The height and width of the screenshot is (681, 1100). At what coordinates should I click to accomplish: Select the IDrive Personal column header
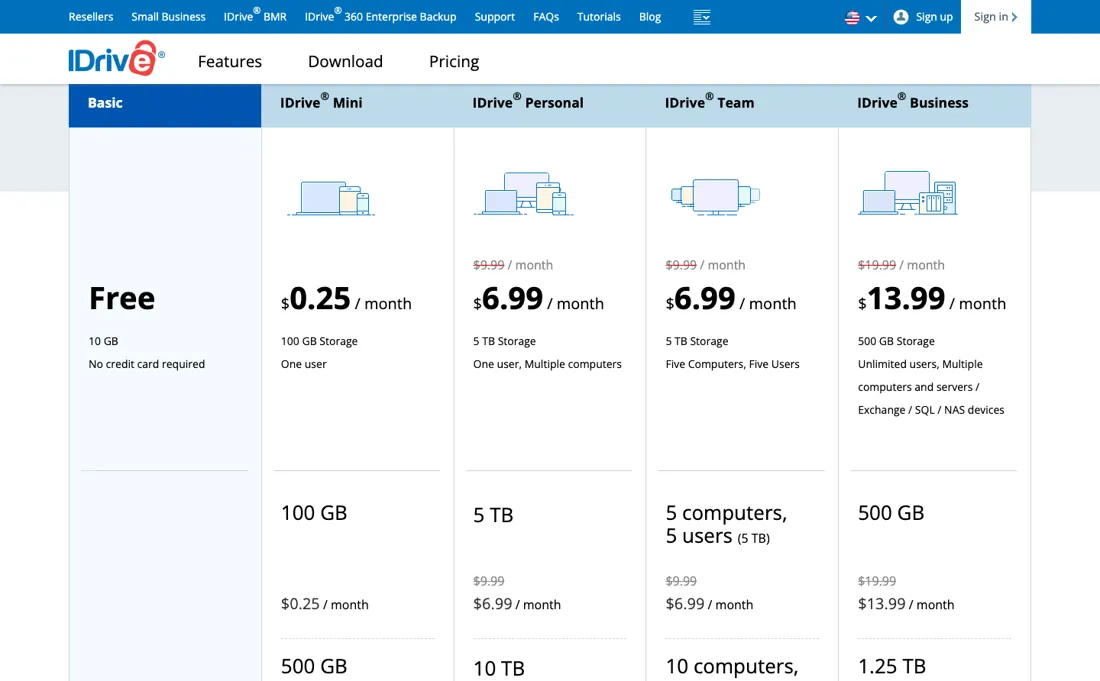[x=549, y=105]
